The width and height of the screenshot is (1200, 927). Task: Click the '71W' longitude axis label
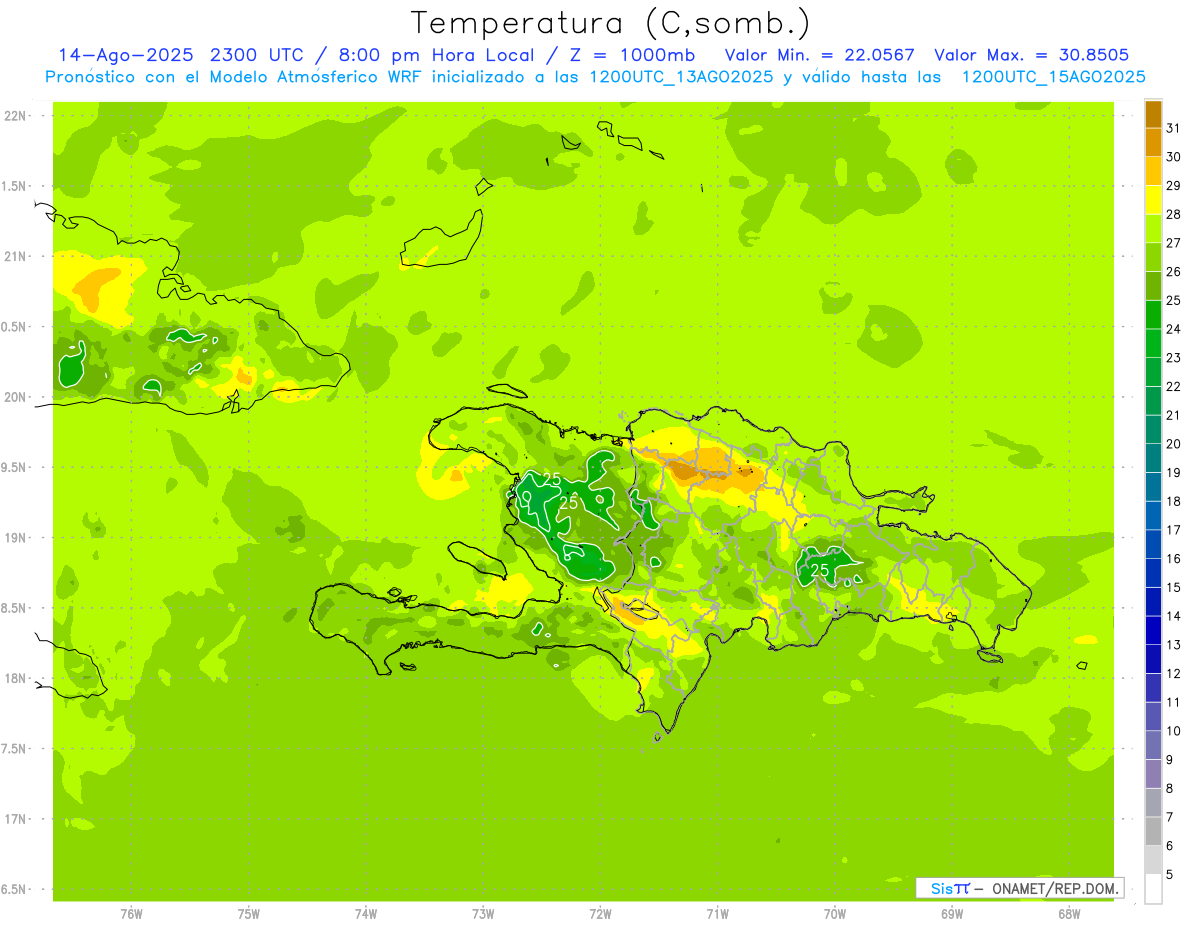(717, 914)
